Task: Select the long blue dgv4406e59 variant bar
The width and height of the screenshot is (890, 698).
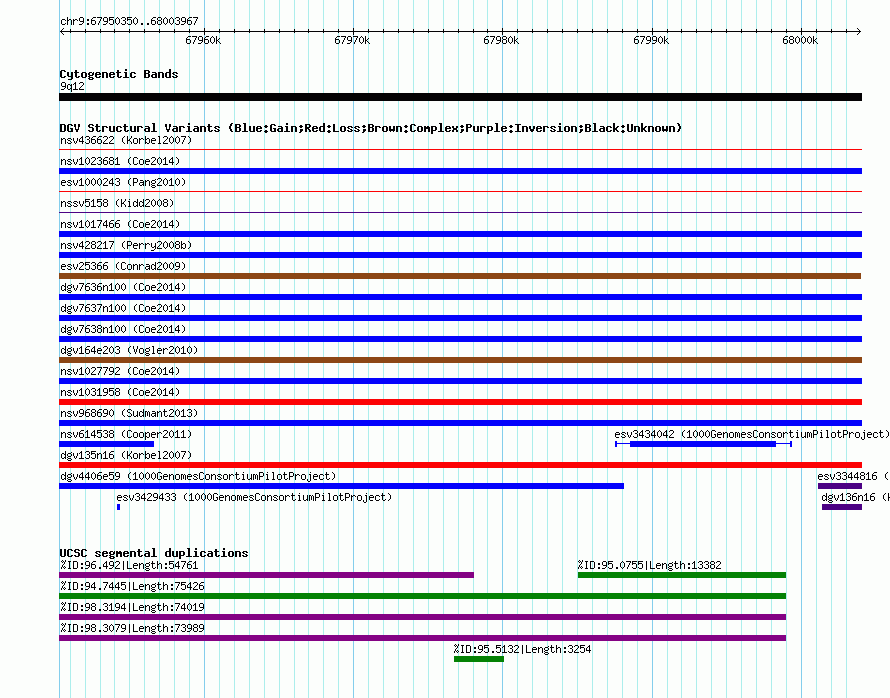Action: (342, 486)
